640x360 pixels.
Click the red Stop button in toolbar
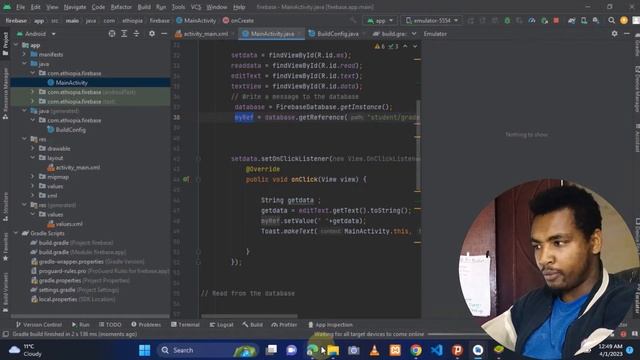556,20
